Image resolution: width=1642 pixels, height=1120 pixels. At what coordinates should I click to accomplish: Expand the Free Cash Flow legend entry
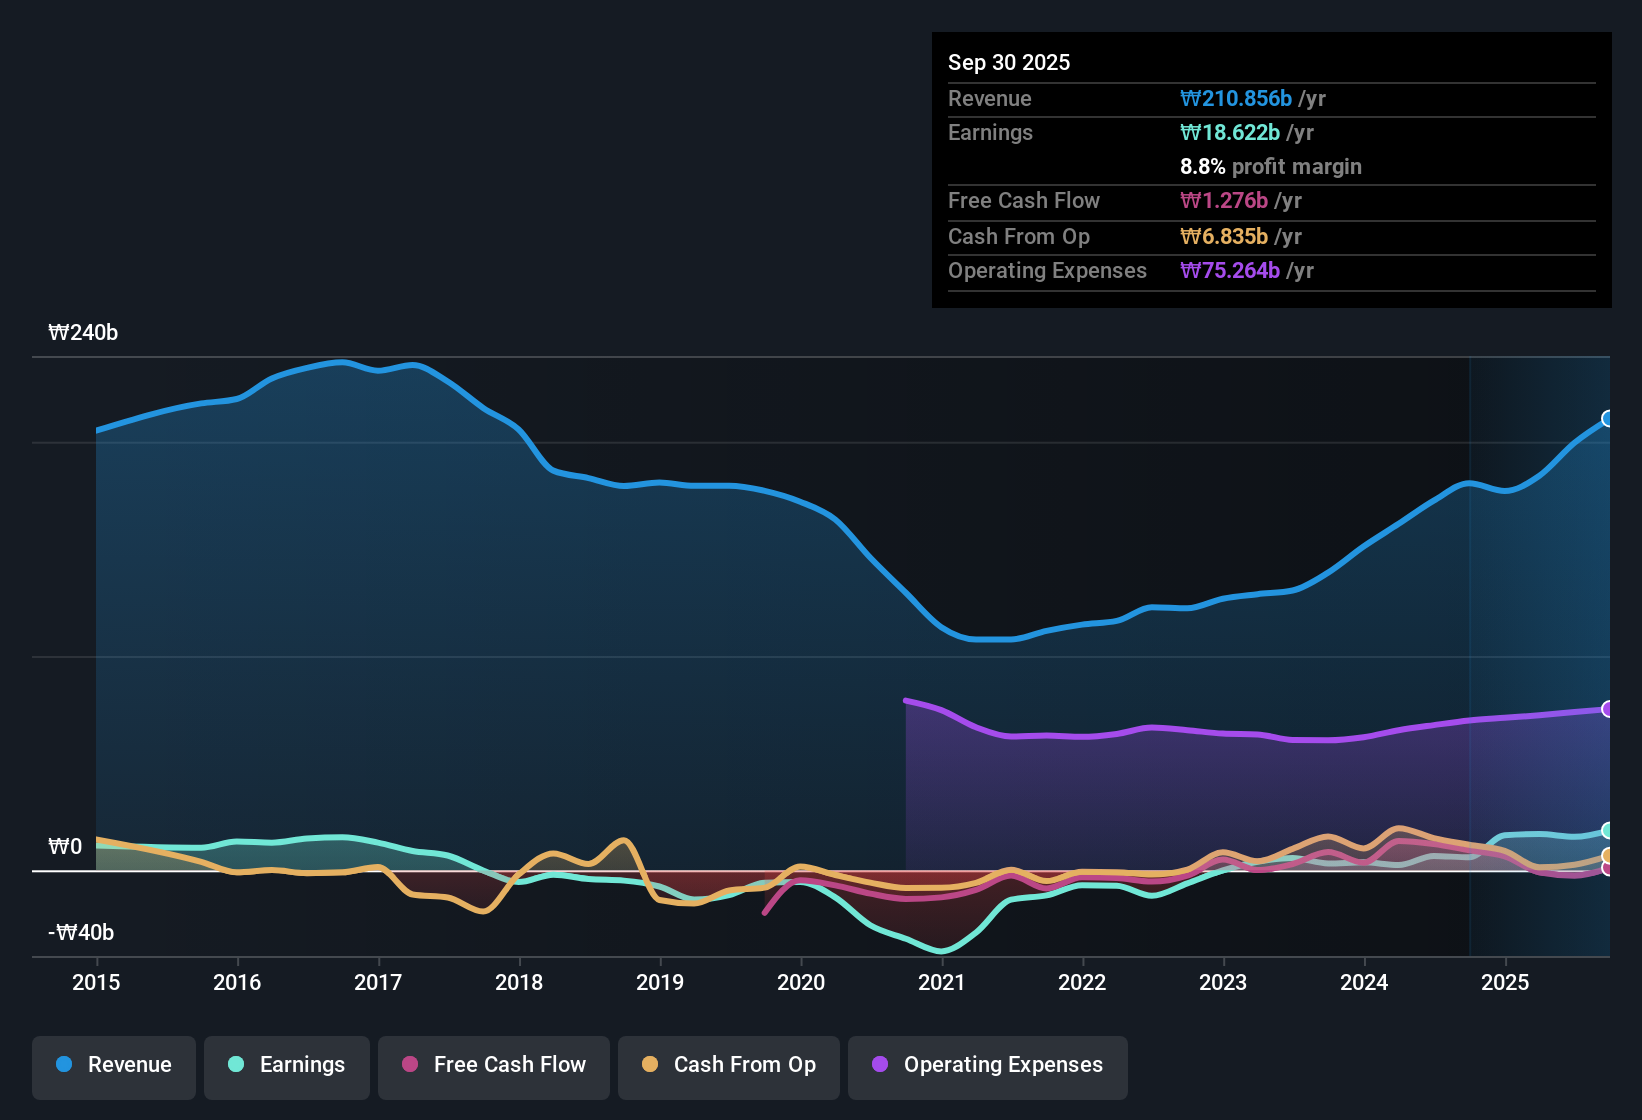[x=493, y=1065]
